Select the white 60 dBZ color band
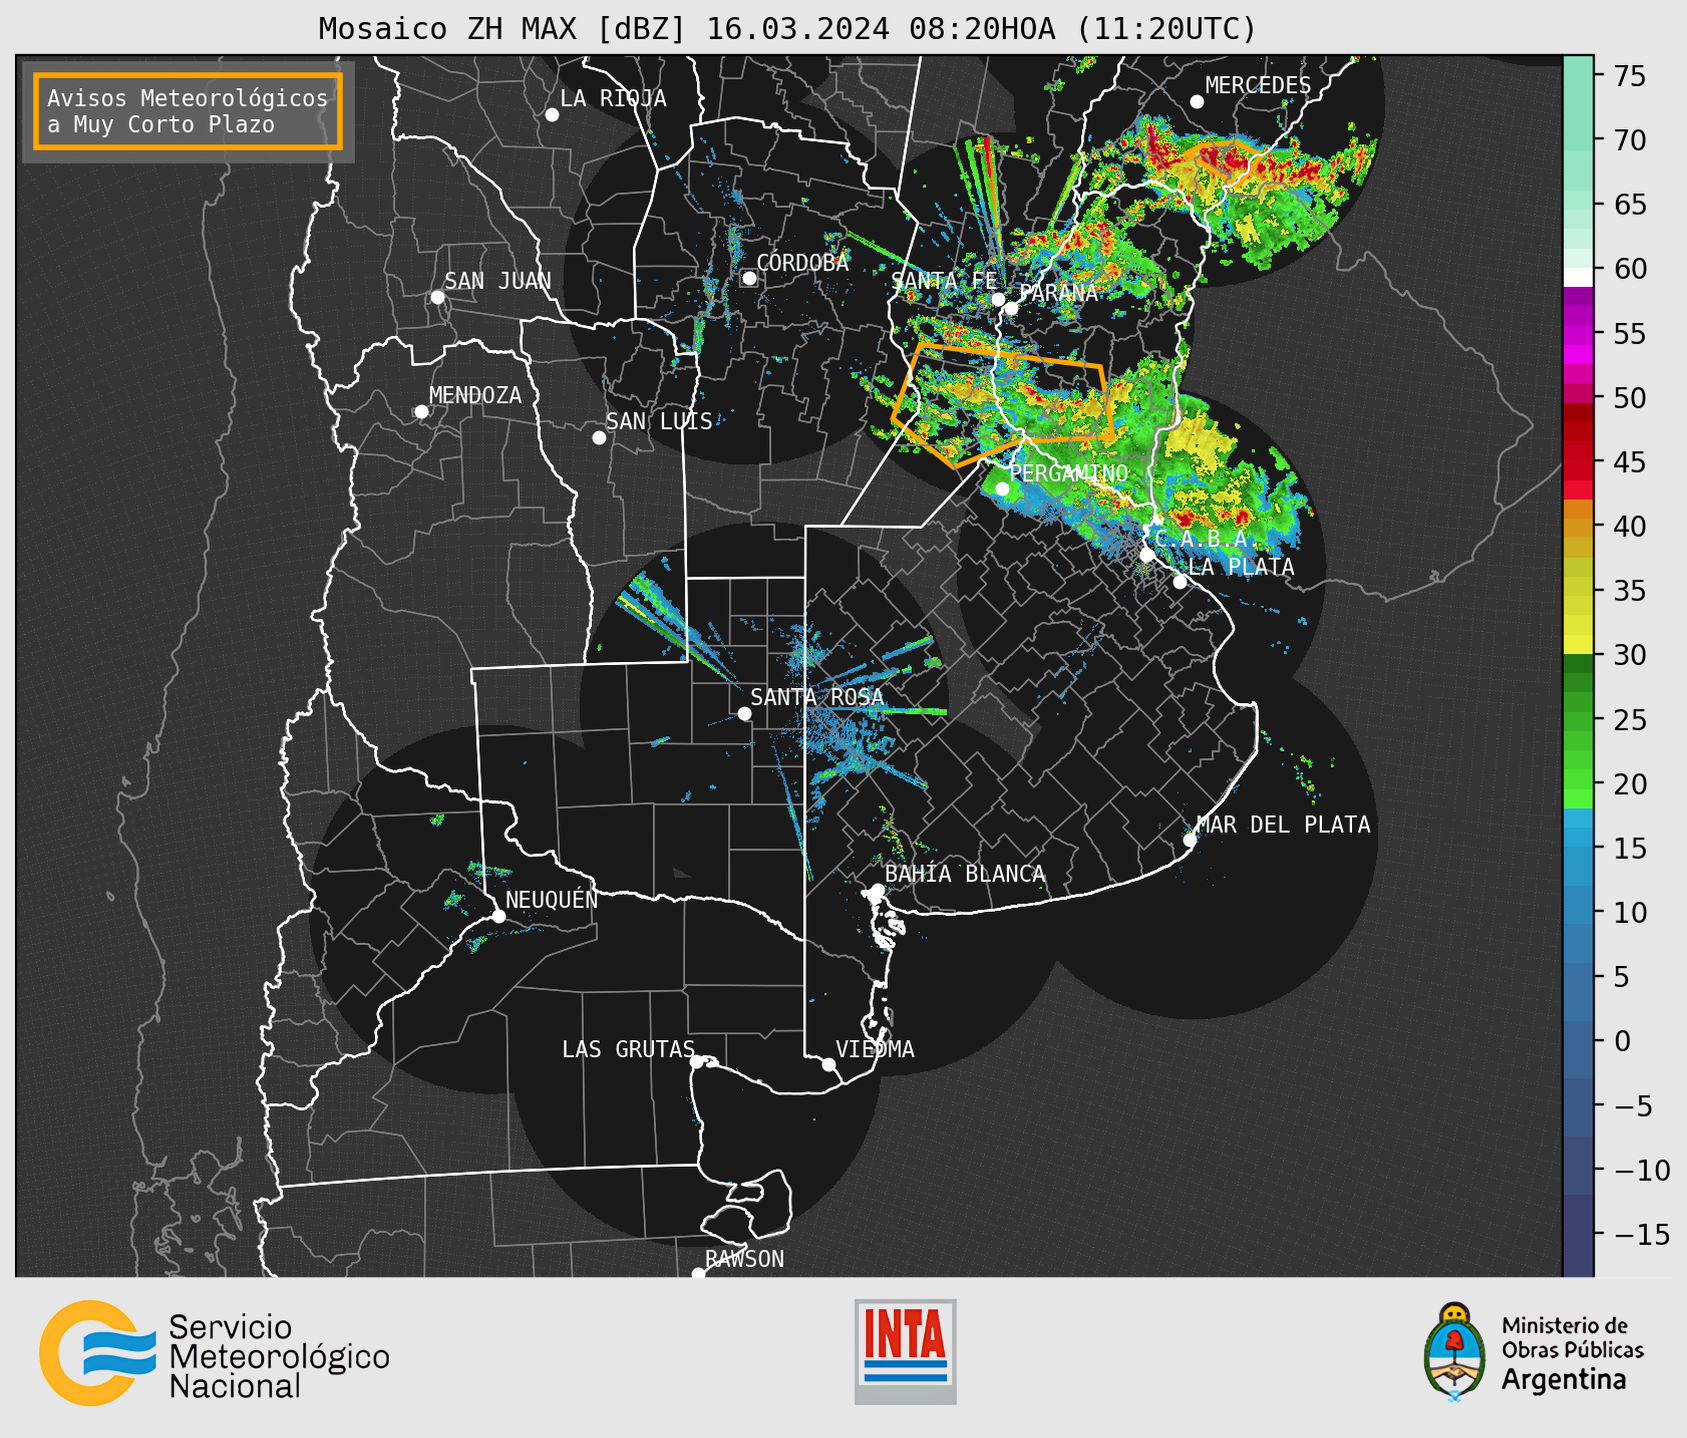The image size is (1687, 1438). tap(1578, 276)
